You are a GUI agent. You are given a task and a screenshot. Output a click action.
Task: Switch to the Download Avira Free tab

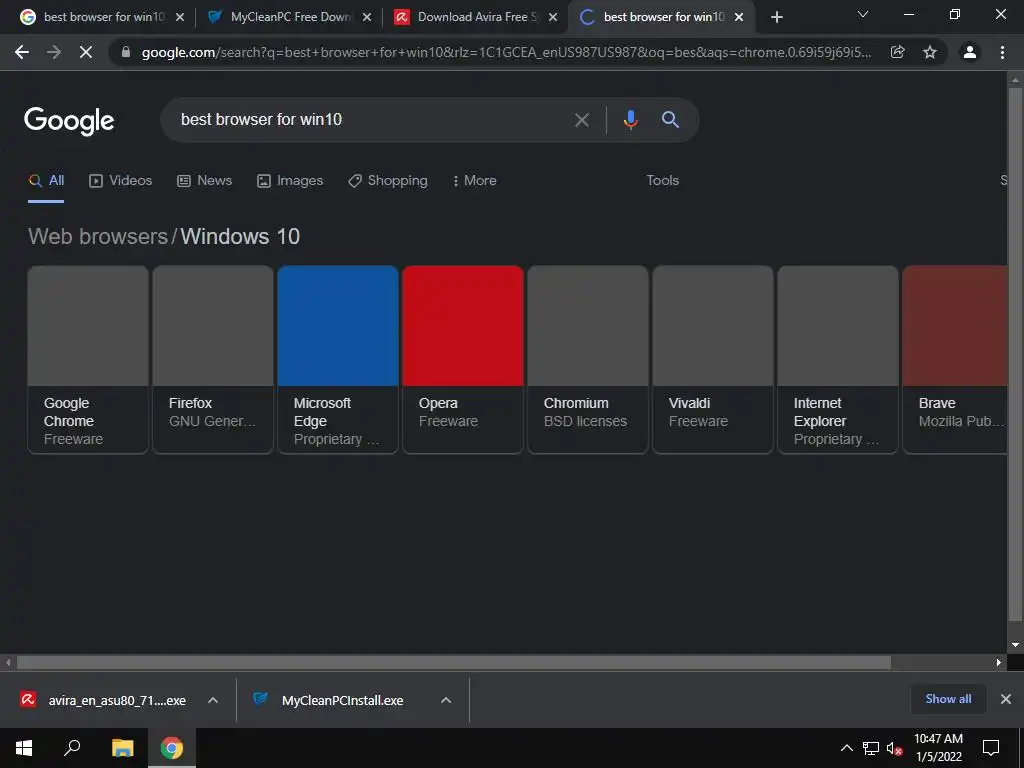tap(475, 17)
